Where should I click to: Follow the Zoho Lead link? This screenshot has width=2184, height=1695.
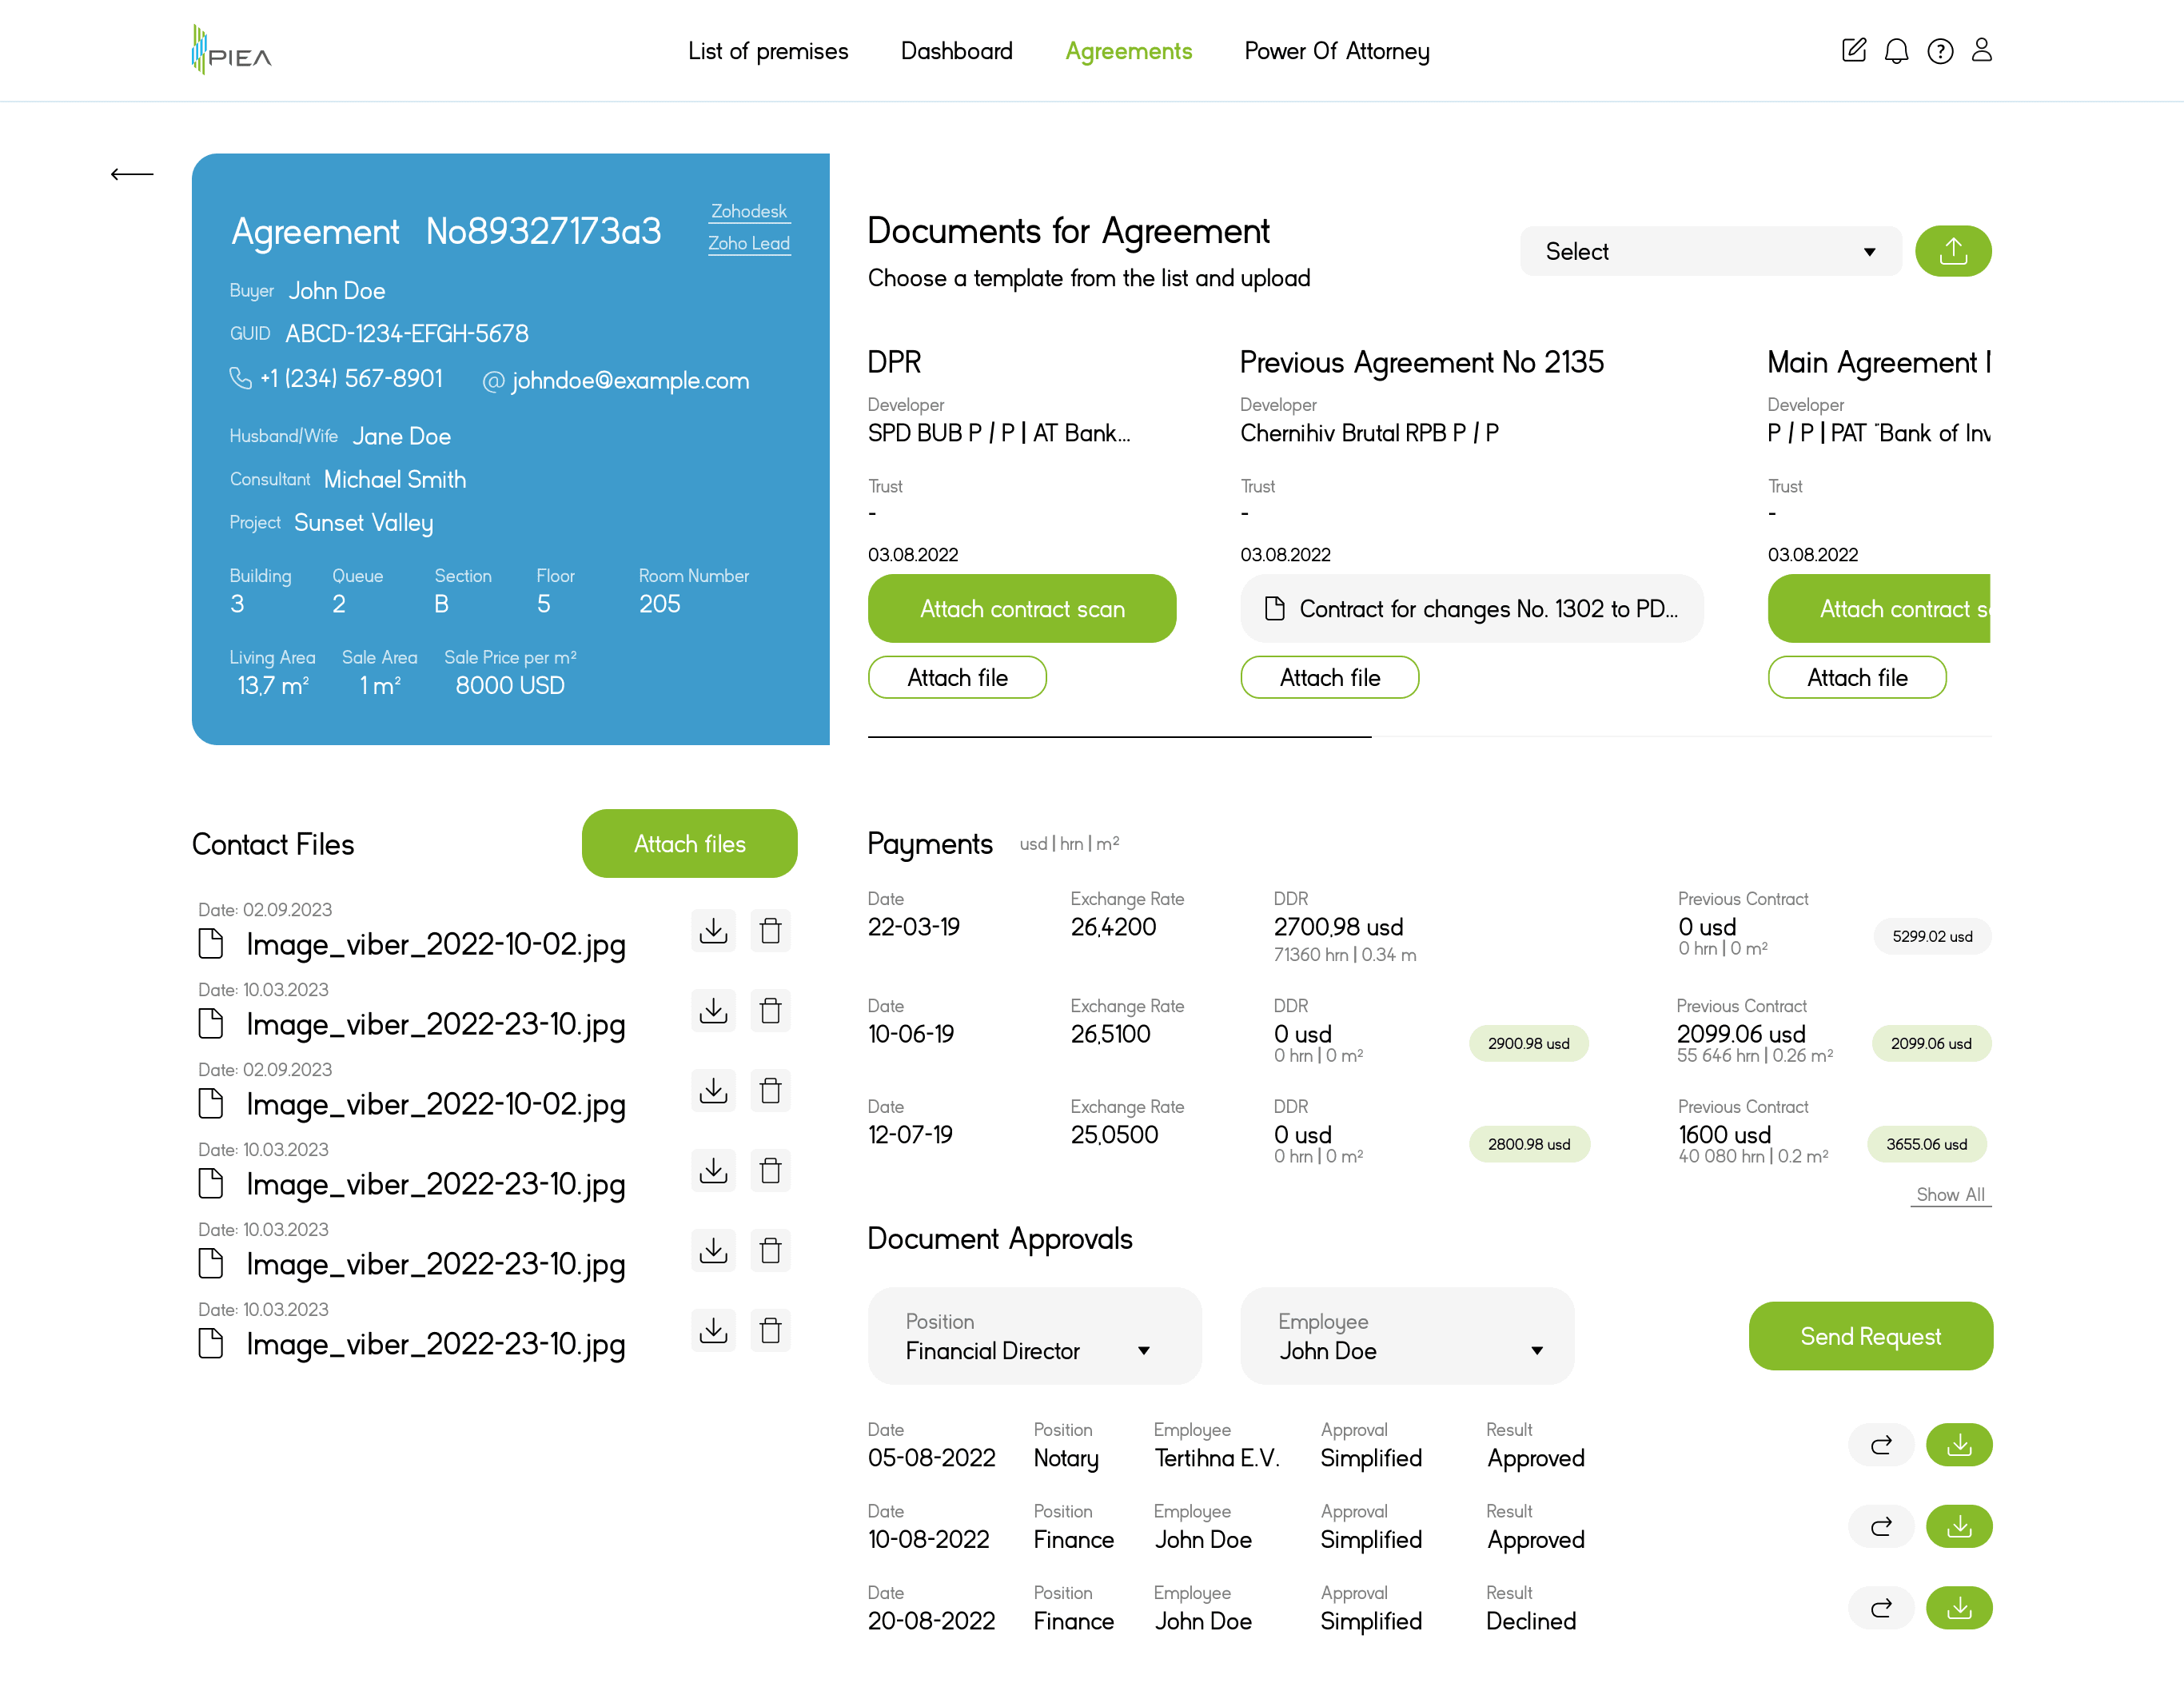coord(749,243)
